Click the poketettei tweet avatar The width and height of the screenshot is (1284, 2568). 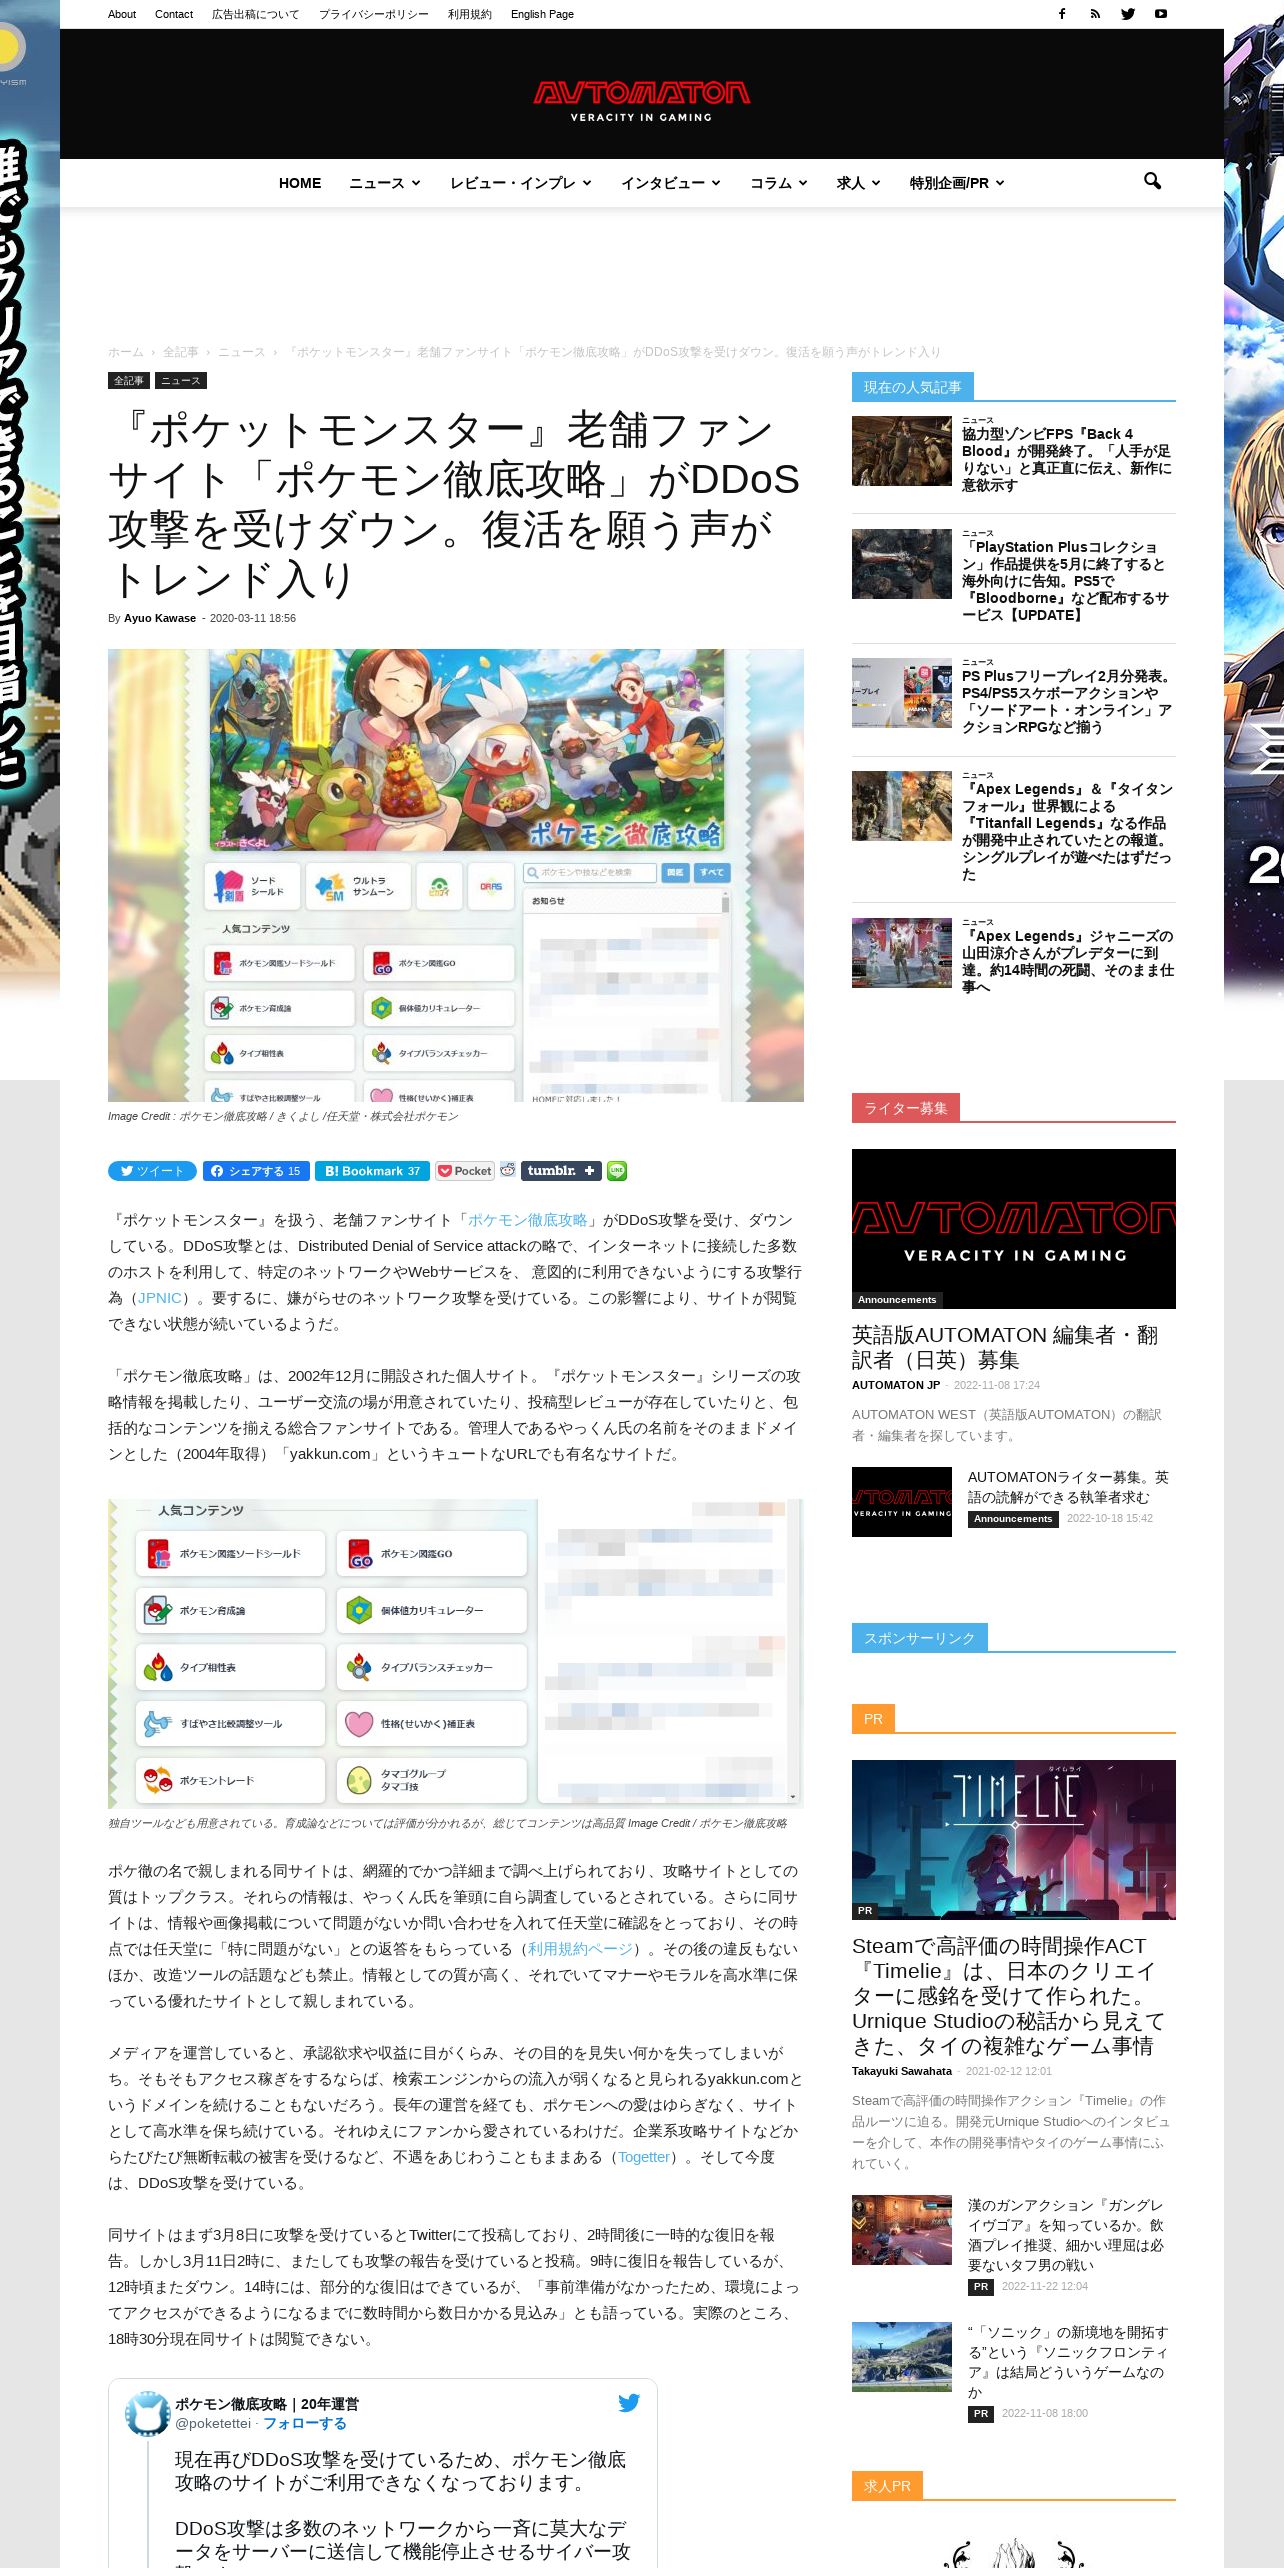(147, 2413)
